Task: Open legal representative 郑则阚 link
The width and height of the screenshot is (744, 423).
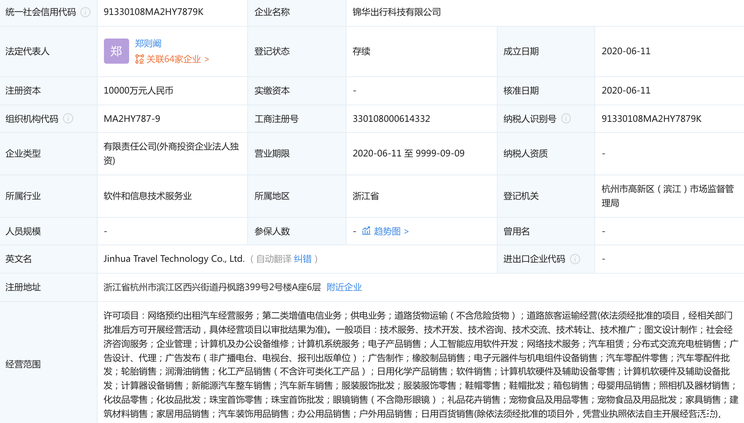Action: click(x=148, y=44)
